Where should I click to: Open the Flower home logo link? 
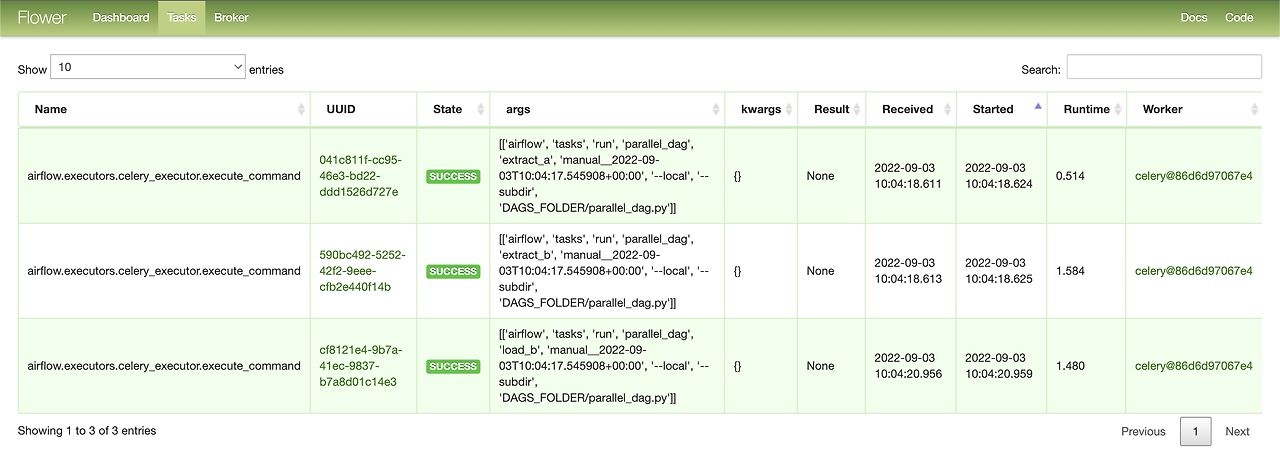point(42,17)
